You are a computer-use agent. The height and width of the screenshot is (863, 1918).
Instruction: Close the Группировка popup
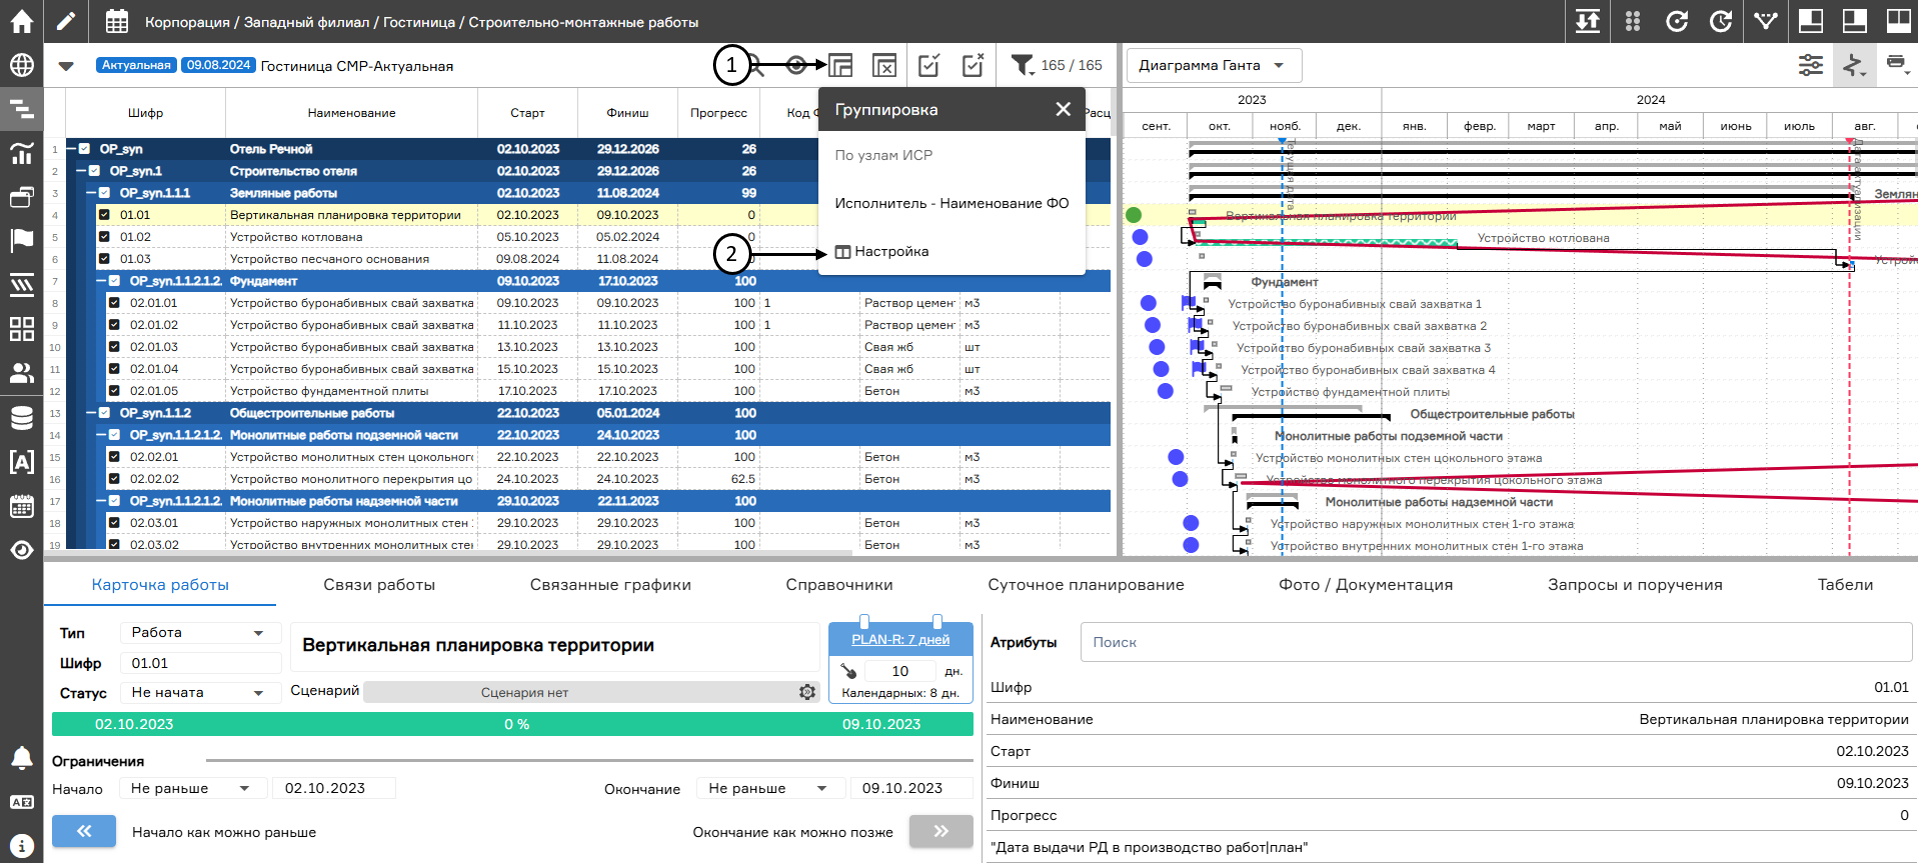[1063, 109]
